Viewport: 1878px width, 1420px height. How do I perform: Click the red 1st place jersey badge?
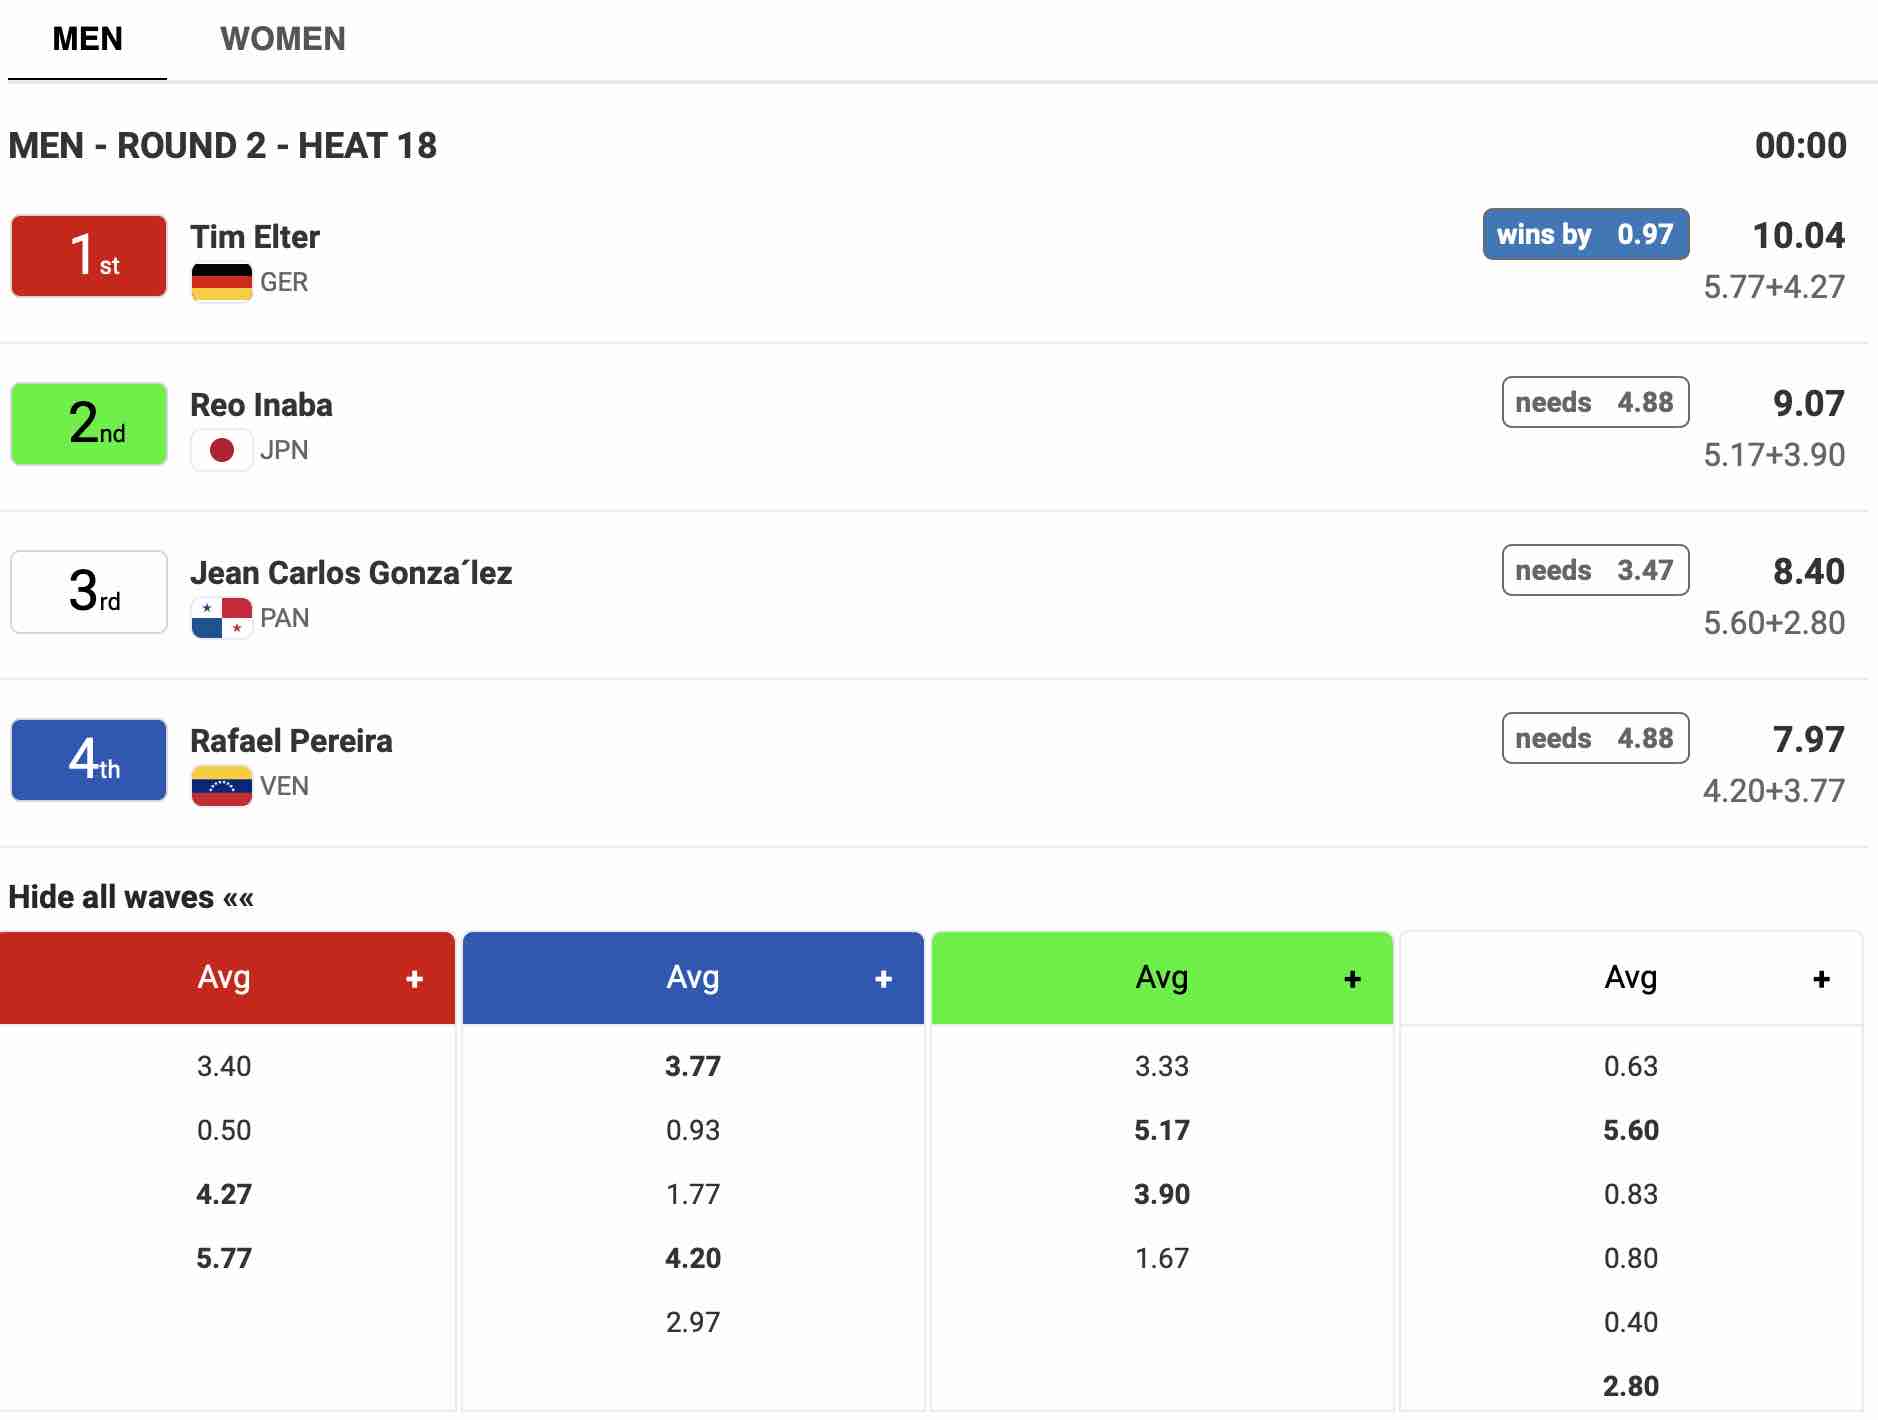tap(89, 256)
